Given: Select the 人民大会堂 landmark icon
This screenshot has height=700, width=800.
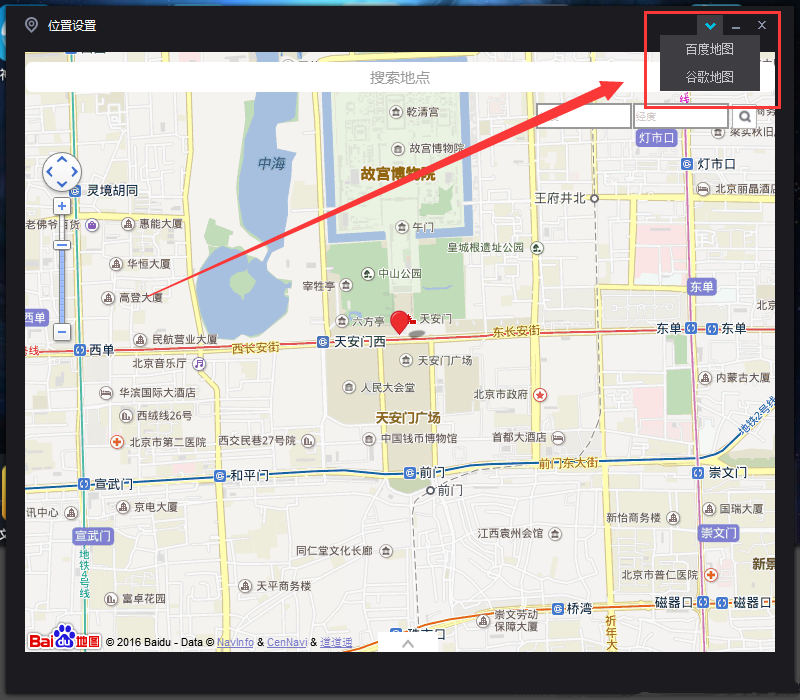Looking at the screenshot, I should pos(349,387).
